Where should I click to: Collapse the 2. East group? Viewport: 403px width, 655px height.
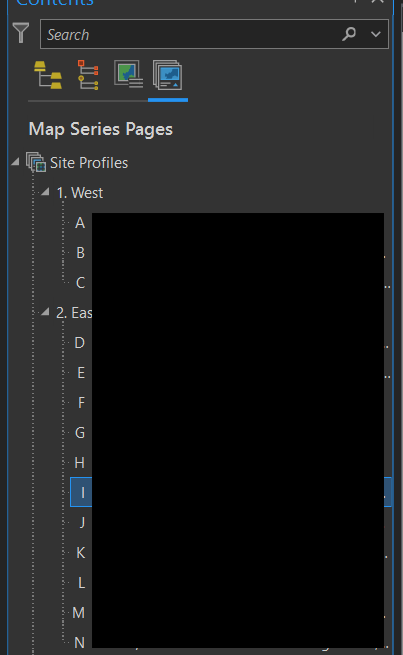tap(45, 312)
